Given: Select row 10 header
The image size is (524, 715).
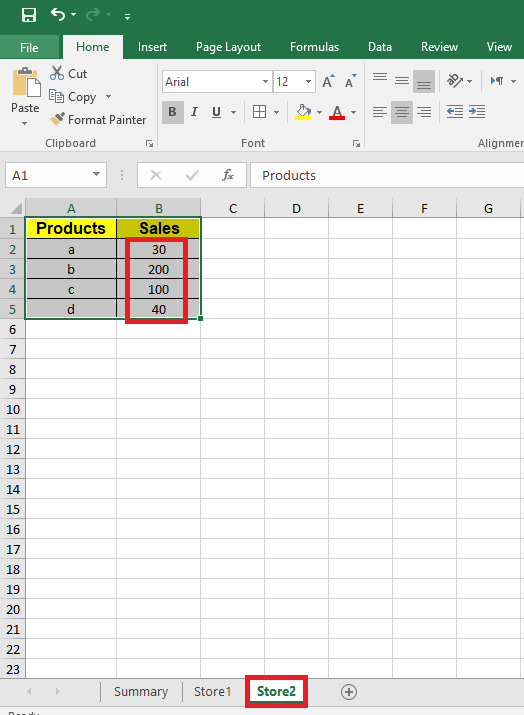Looking at the screenshot, I should [x=13, y=409].
